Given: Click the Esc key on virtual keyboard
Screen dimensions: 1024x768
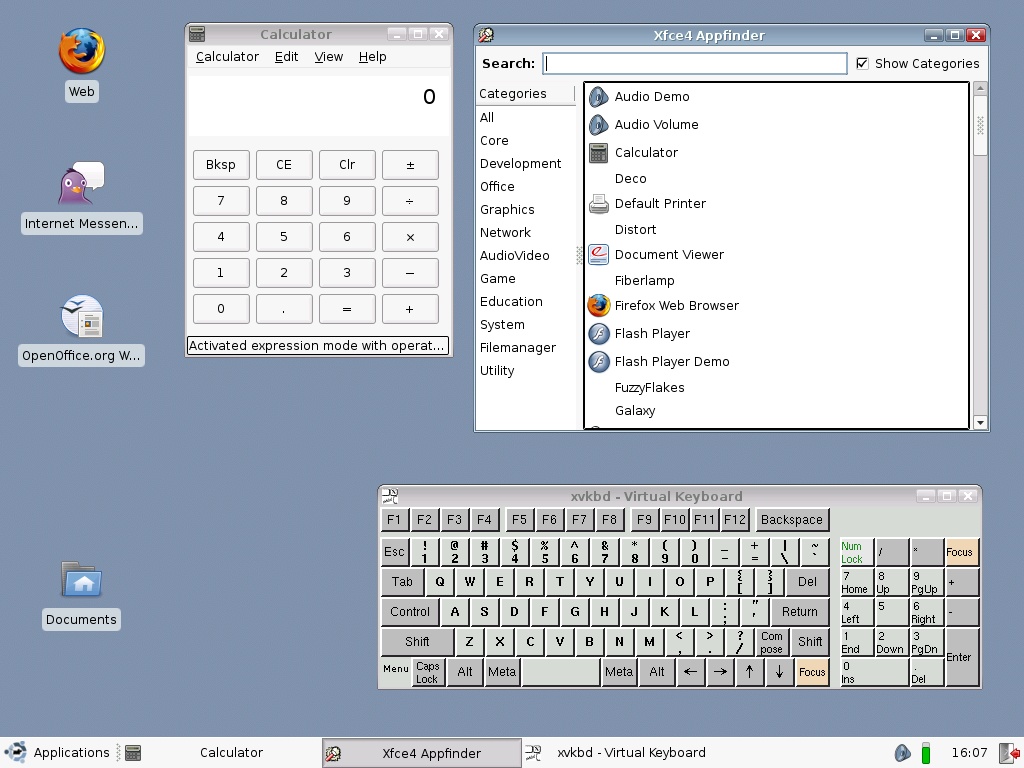Looking at the screenshot, I should [x=394, y=552].
